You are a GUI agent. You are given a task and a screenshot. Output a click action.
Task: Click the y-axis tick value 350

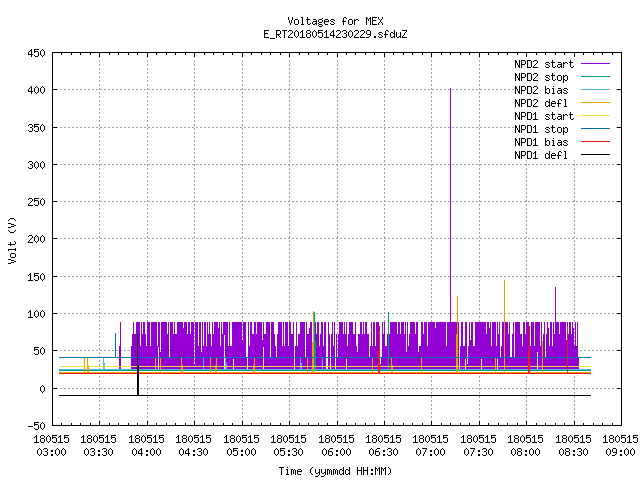click(x=36, y=128)
